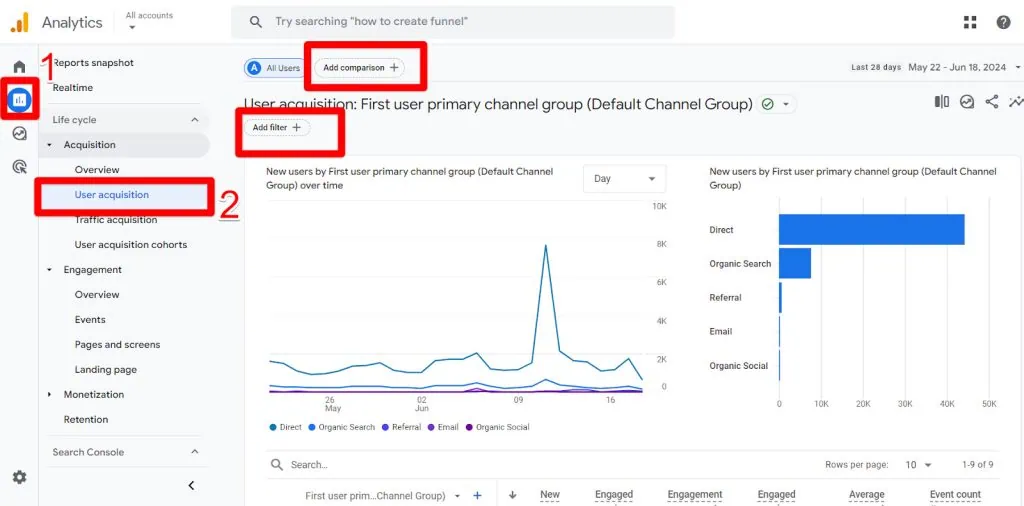Open the Insights icon in report header
The height and width of the screenshot is (506, 1024).
1016,102
